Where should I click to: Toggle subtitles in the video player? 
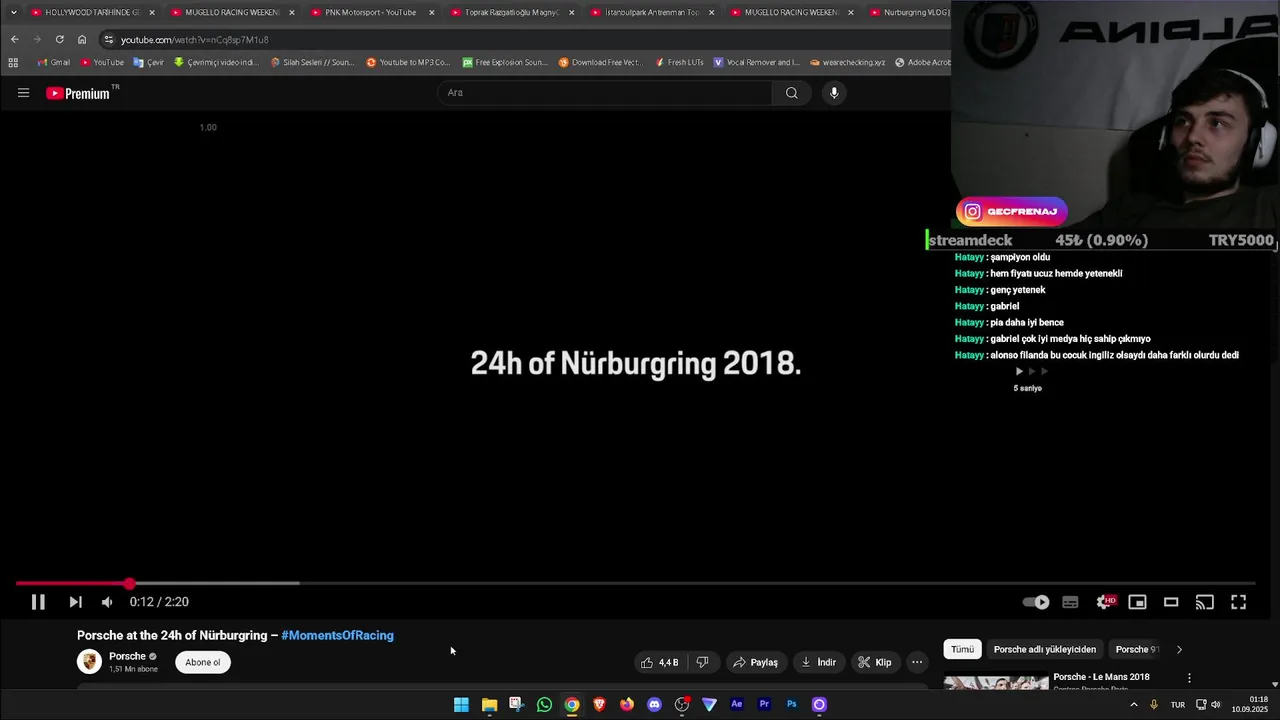pos(1070,602)
